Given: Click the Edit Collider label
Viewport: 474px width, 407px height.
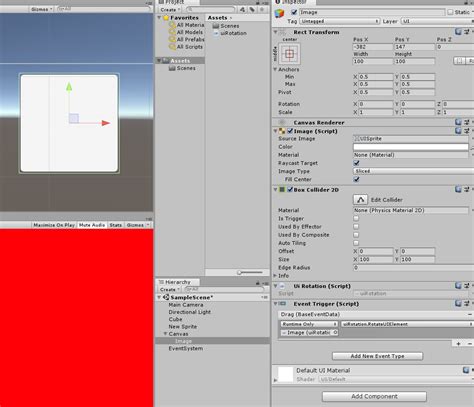Looking at the screenshot, I should click(x=387, y=200).
